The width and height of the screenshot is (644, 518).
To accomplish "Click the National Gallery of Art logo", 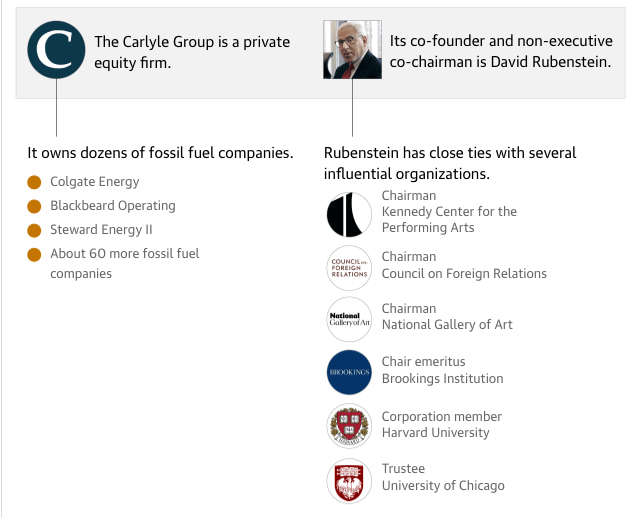I will point(349,320).
